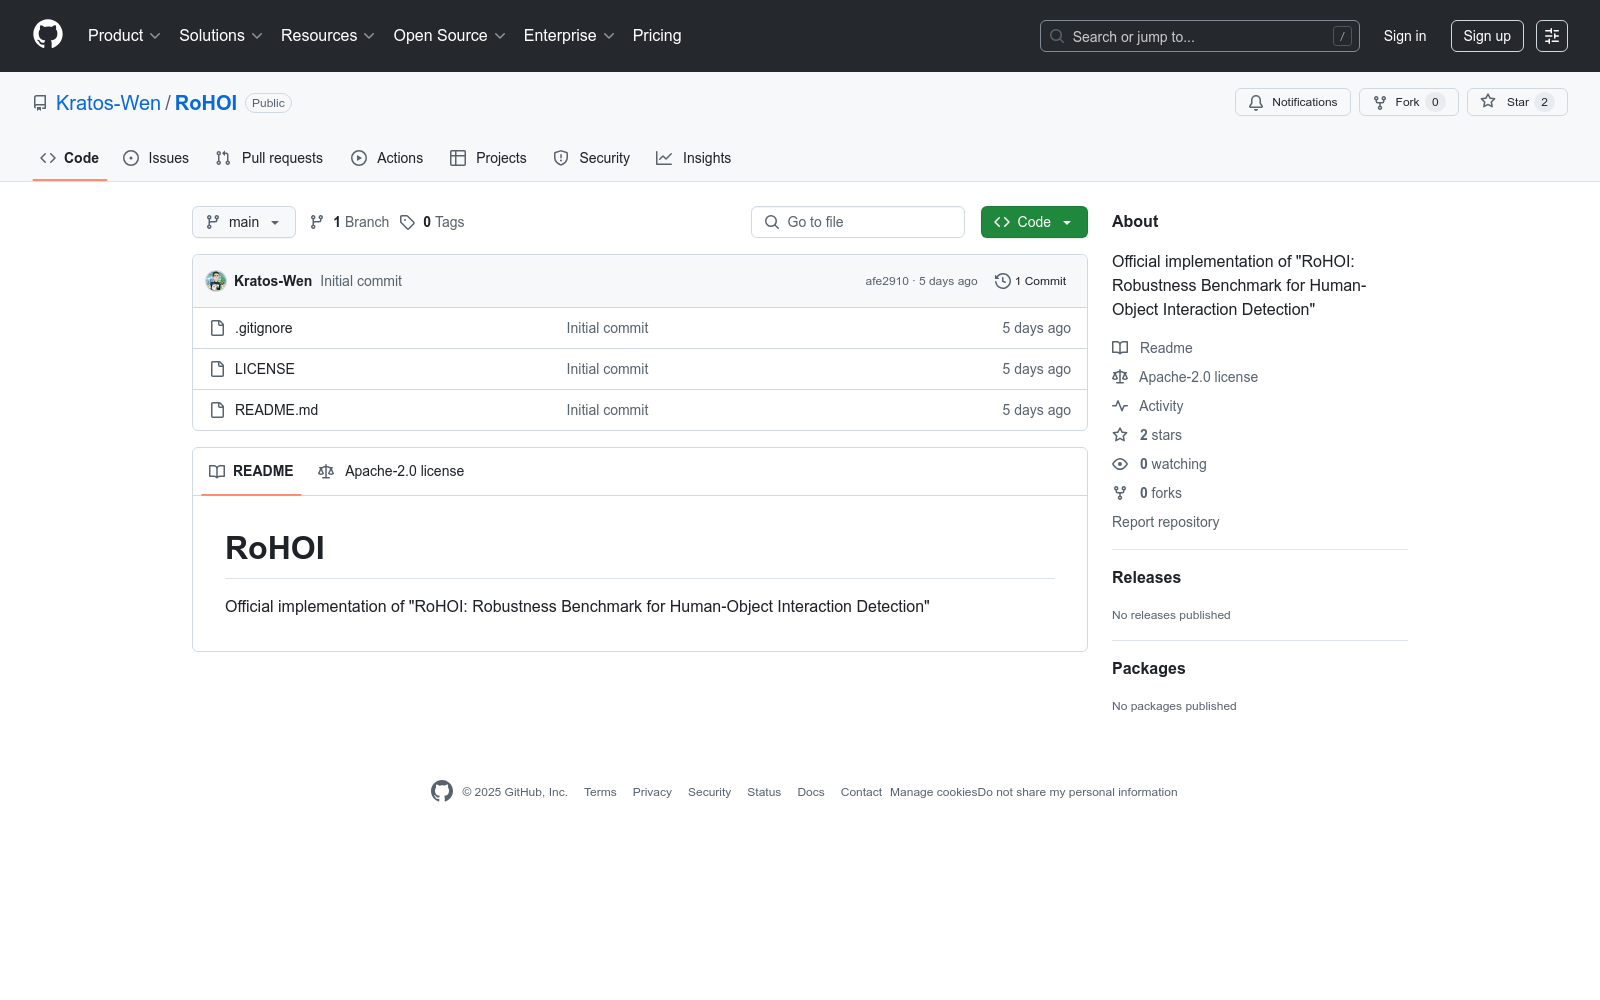
Task: Switch to the Apache-2.0 license tab
Action: pos(391,471)
